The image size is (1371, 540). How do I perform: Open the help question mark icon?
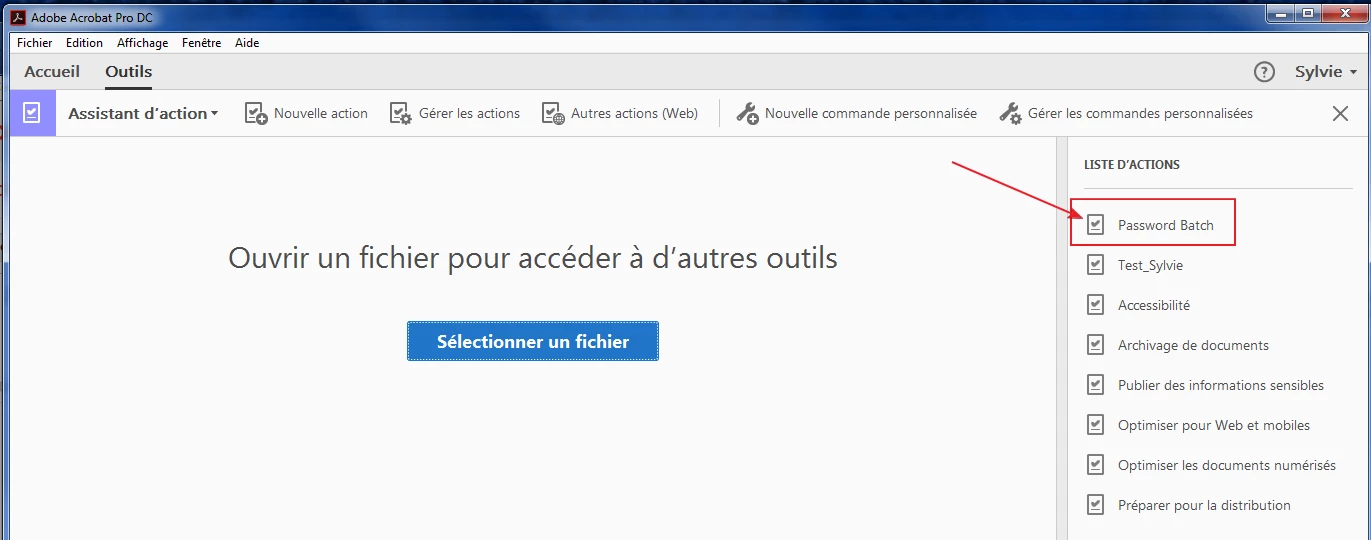coord(1264,72)
